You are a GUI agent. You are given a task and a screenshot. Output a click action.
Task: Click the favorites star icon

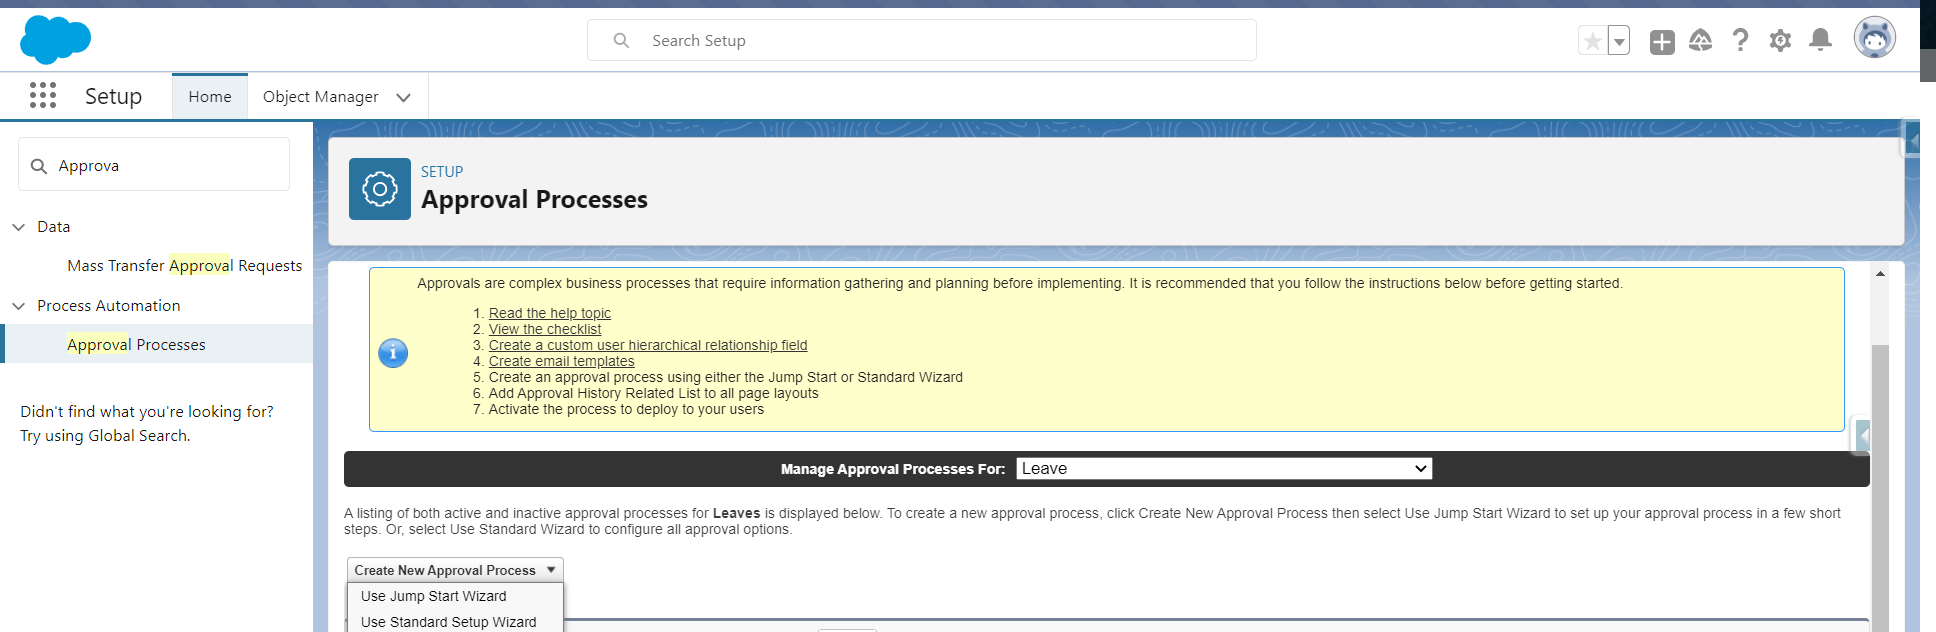(x=1592, y=41)
